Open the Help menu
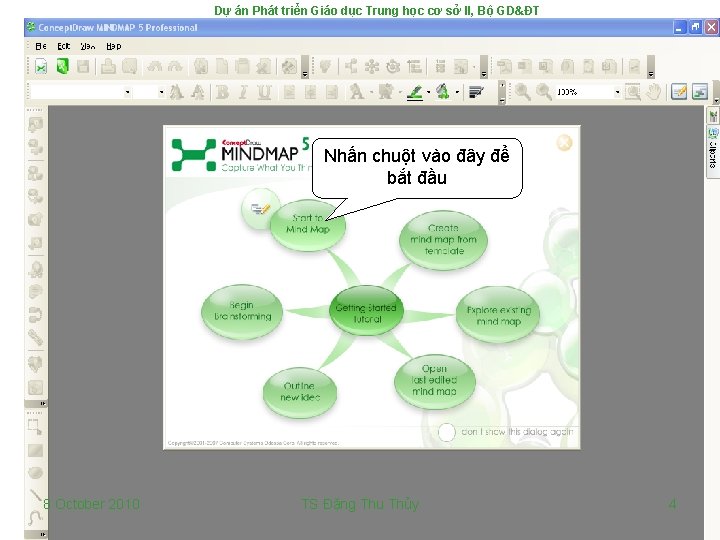720x540 pixels. [113, 46]
